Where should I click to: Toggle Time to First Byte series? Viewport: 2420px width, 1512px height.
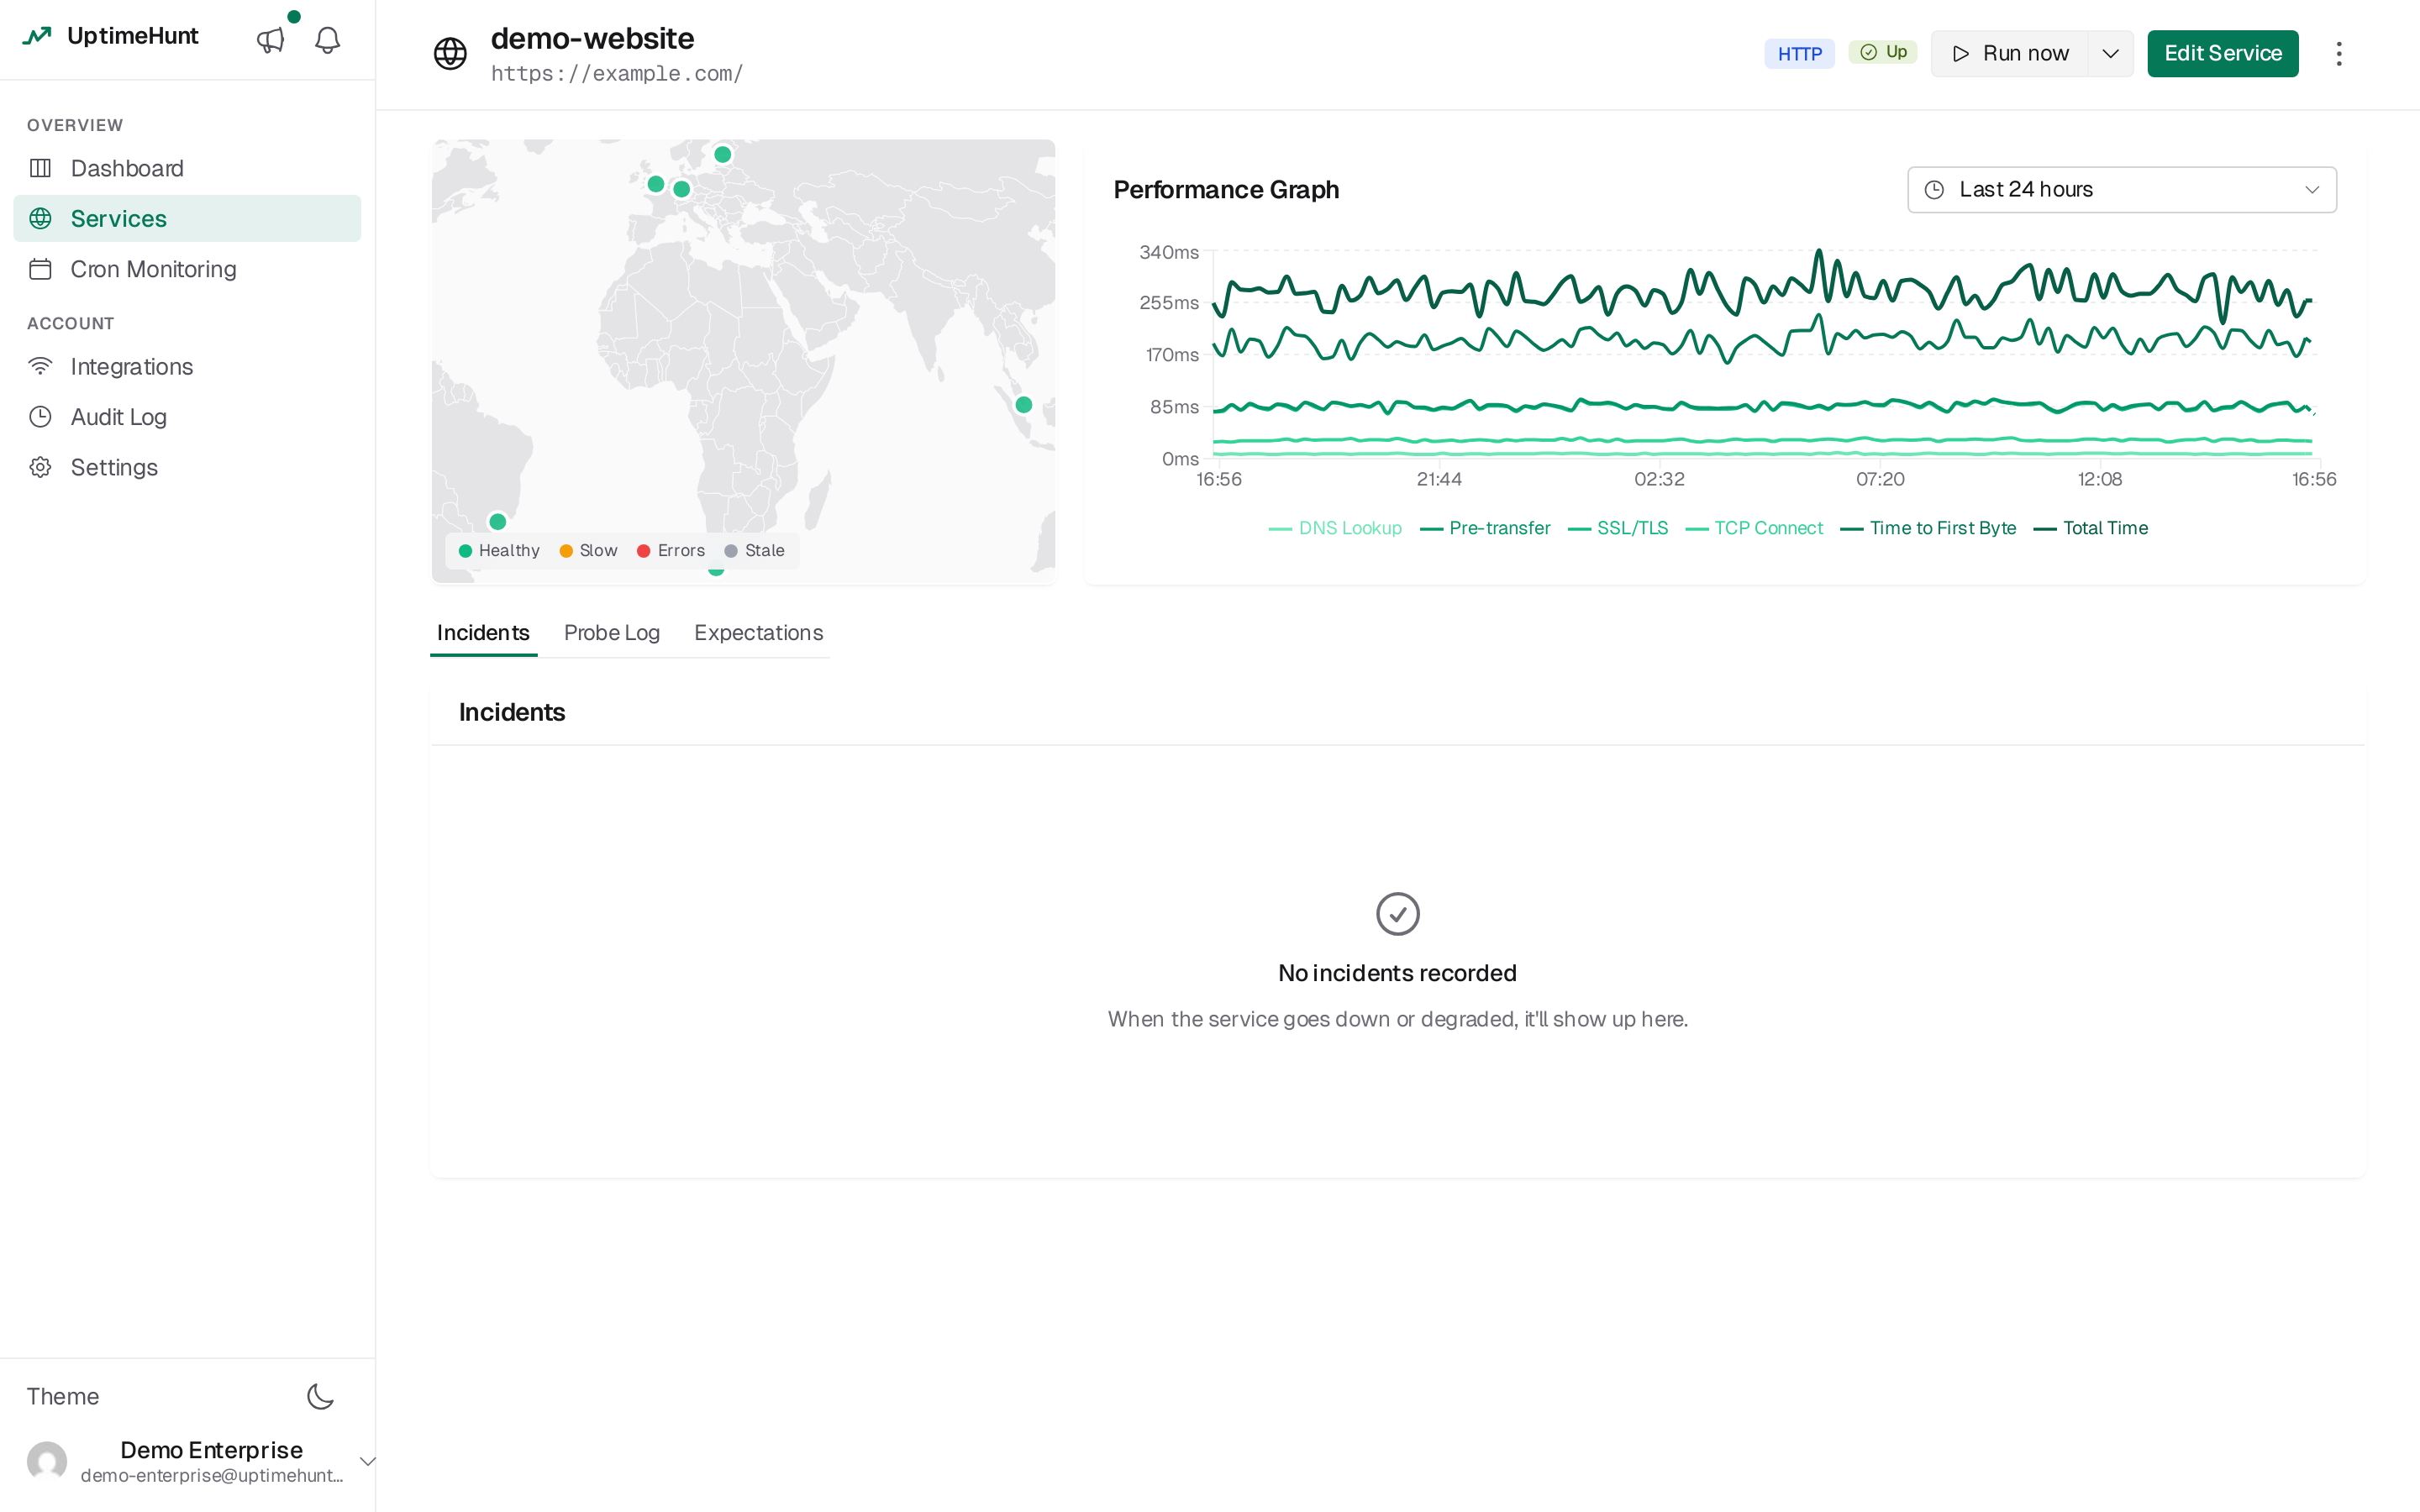click(x=1928, y=528)
